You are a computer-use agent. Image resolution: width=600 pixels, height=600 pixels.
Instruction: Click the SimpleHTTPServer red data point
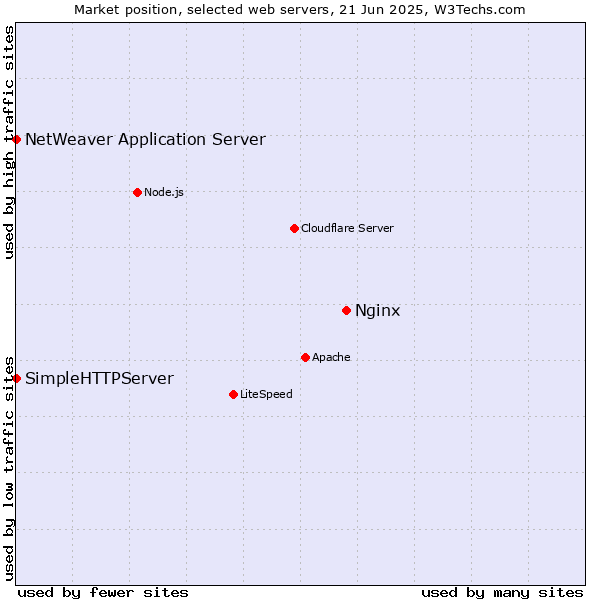tap(16, 378)
